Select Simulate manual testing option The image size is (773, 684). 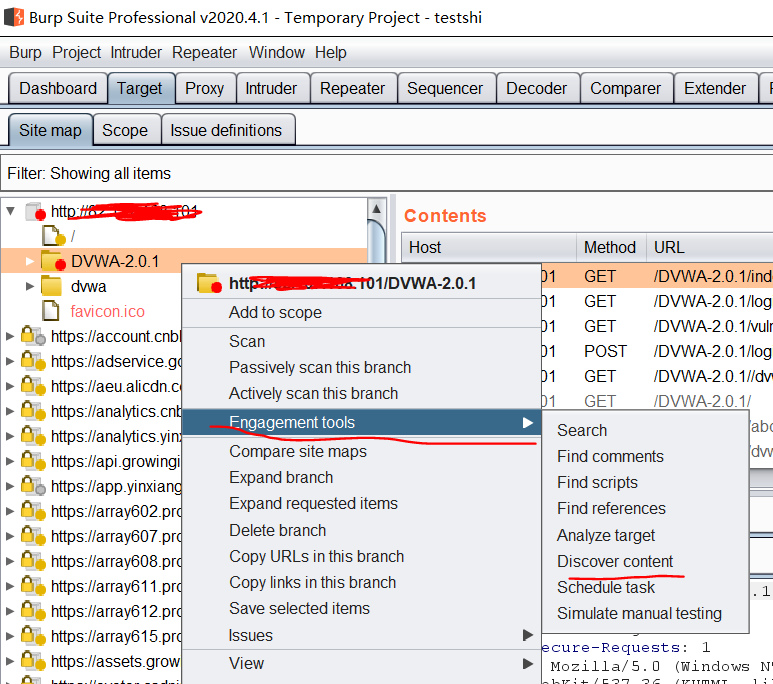point(645,613)
